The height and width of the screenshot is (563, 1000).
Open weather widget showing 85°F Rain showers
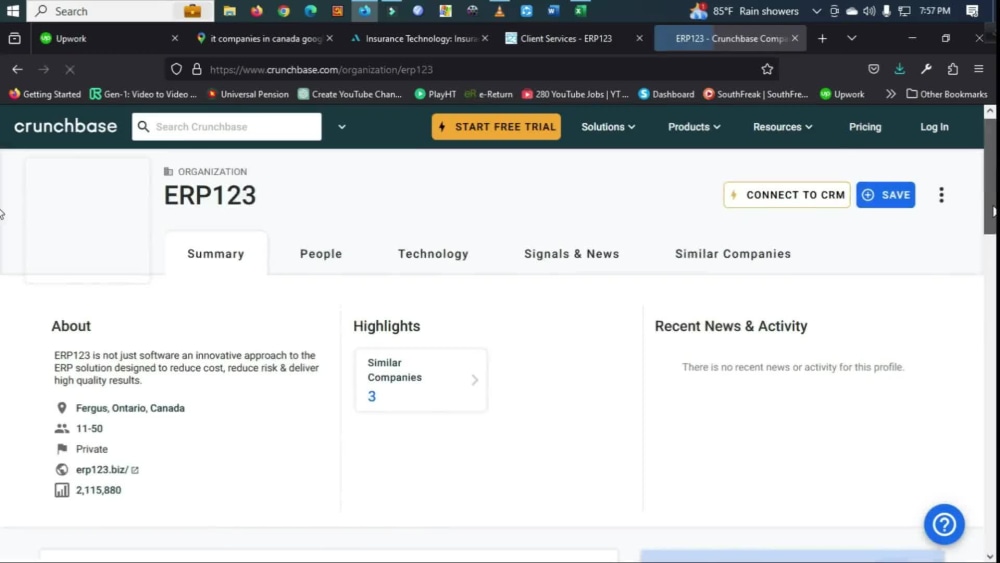744,11
